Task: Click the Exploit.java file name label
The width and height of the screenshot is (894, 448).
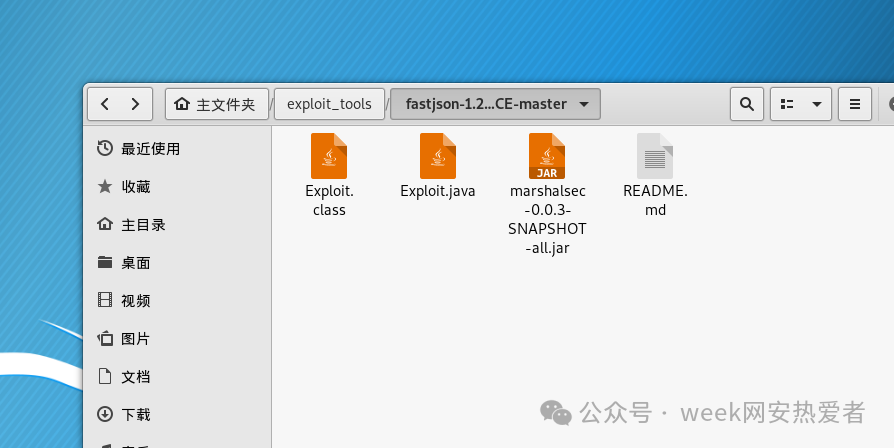Action: point(438,191)
